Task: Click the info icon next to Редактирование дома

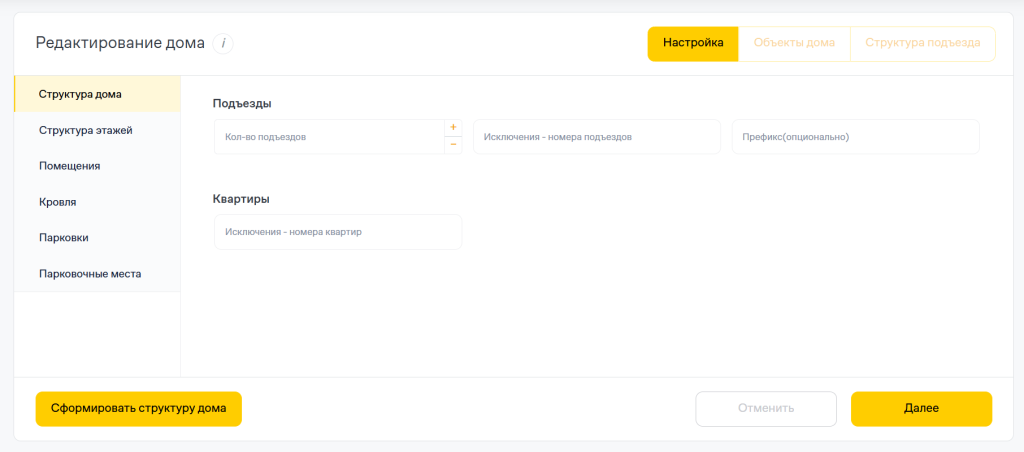Action: point(223,44)
